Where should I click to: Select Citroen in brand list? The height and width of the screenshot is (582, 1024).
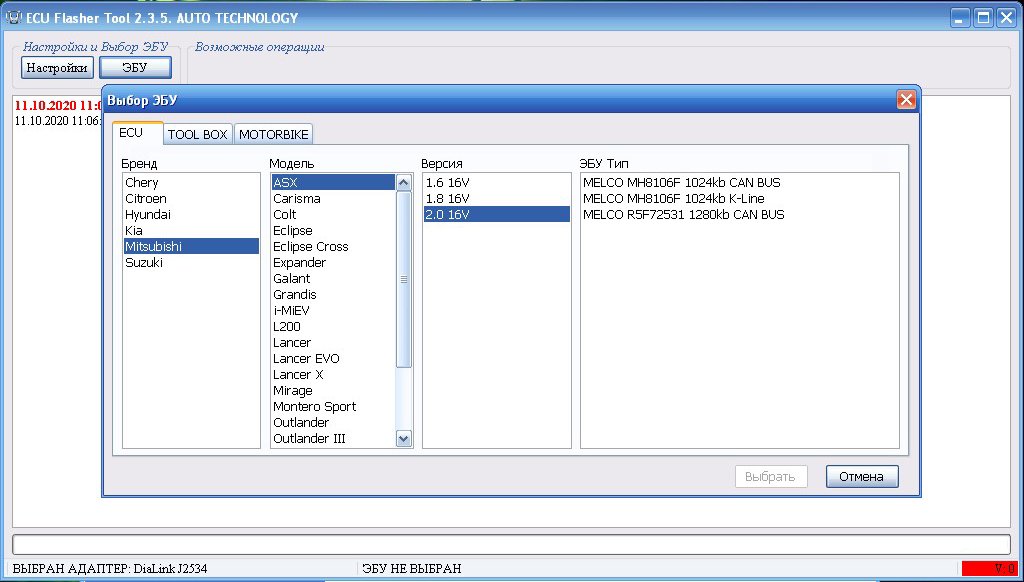tap(191, 199)
